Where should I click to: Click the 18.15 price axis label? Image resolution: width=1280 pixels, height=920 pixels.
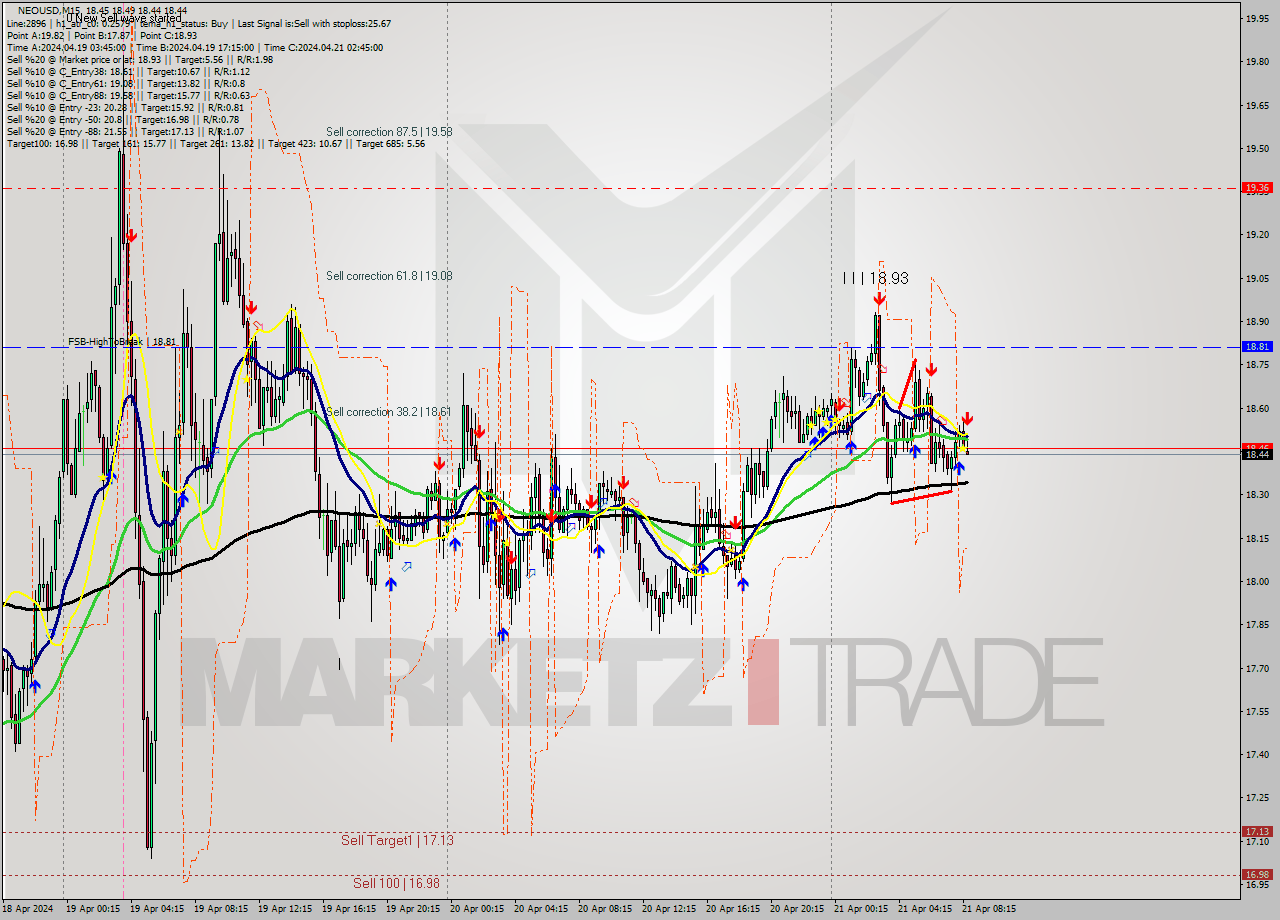point(1257,539)
